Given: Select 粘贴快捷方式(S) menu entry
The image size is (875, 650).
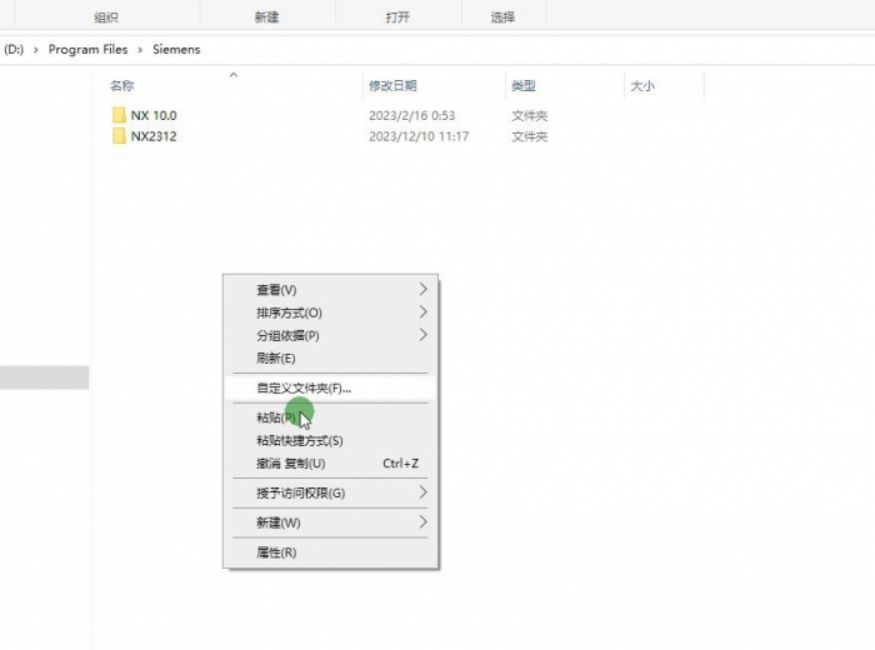Looking at the screenshot, I should coord(300,441).
